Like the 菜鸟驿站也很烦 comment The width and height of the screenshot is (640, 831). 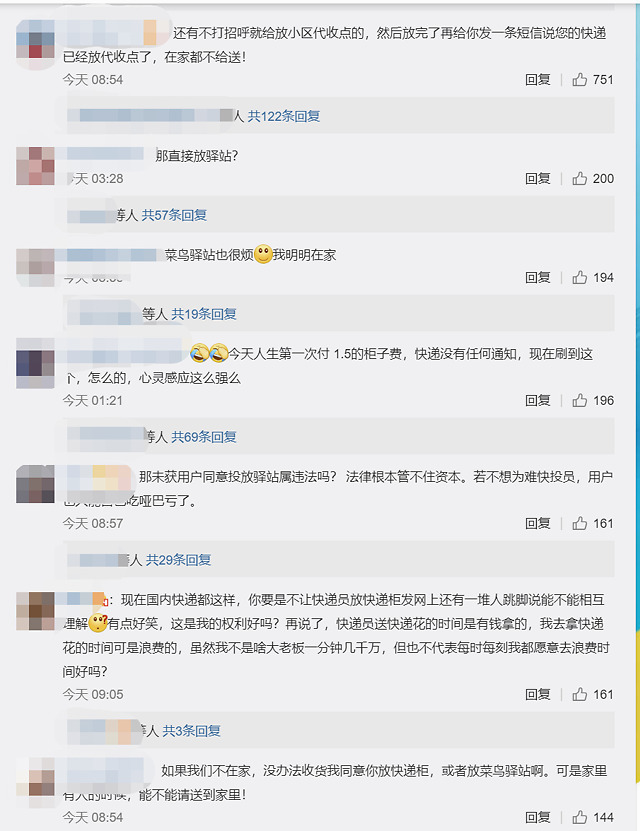pyautogui.click(x=579, y=278)
